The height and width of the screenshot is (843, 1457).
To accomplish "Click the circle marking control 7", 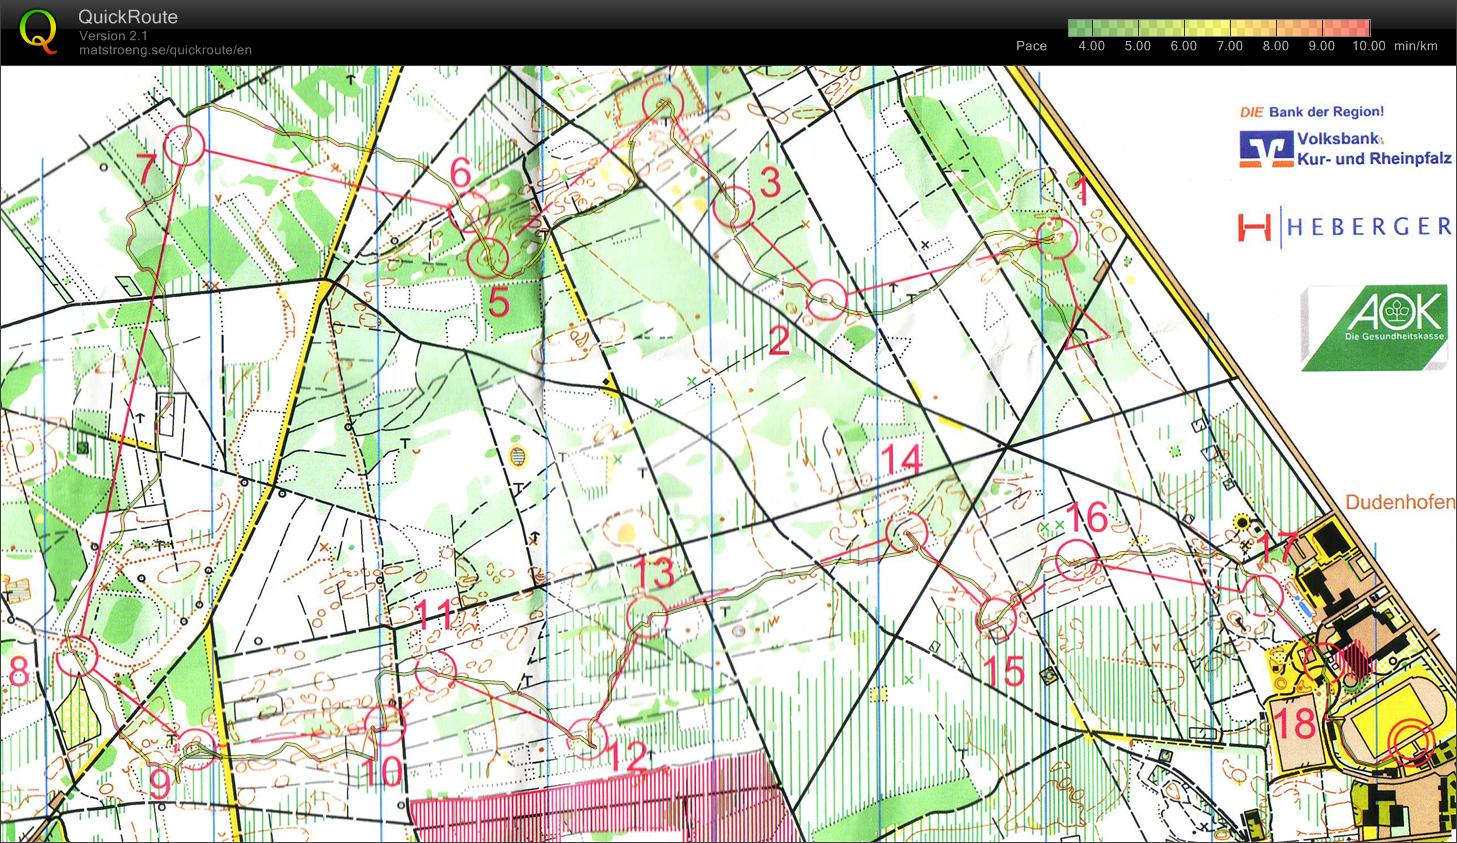I will [x=184, y=145].
